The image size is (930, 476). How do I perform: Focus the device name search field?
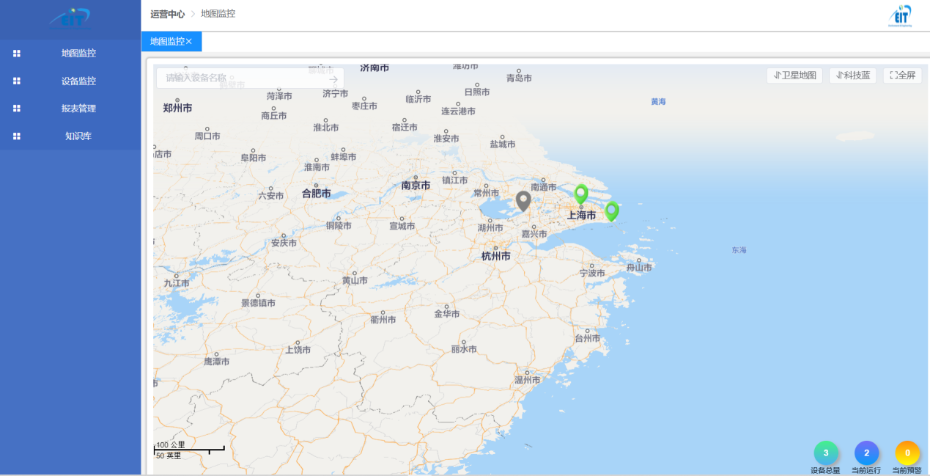(240, 78)
